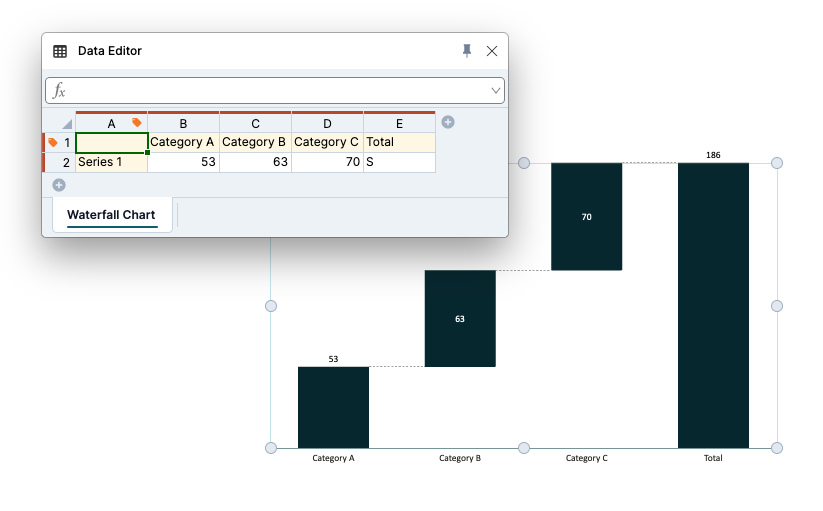Viewport: 823px width, 511px height.
Task: Grab the chart's top-right resize handle
Action: pos(777,163)
